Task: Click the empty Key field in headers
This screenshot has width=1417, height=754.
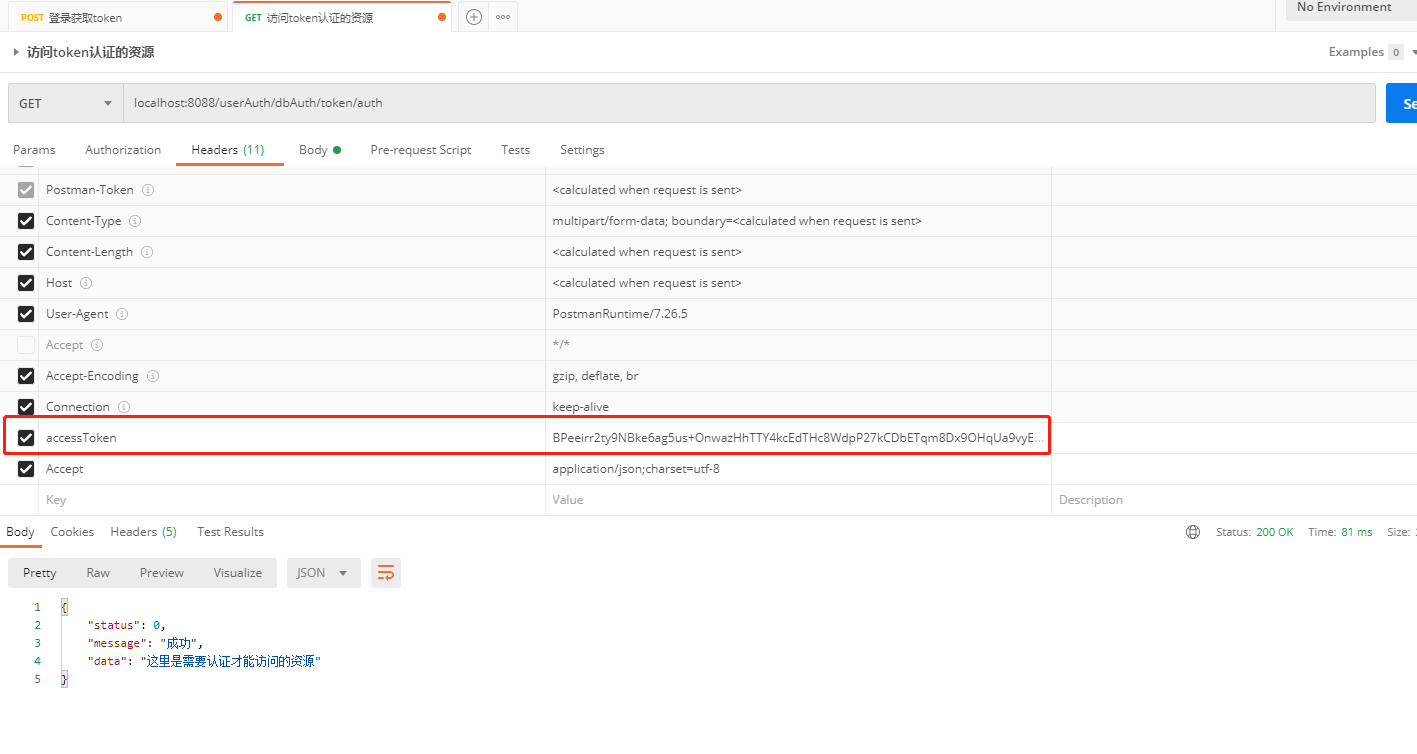Action: [294, 500]
